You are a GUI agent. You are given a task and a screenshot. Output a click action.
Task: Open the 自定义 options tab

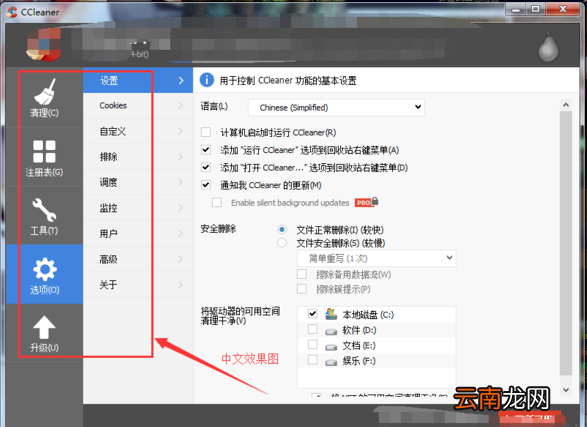[x=138, y=131]
